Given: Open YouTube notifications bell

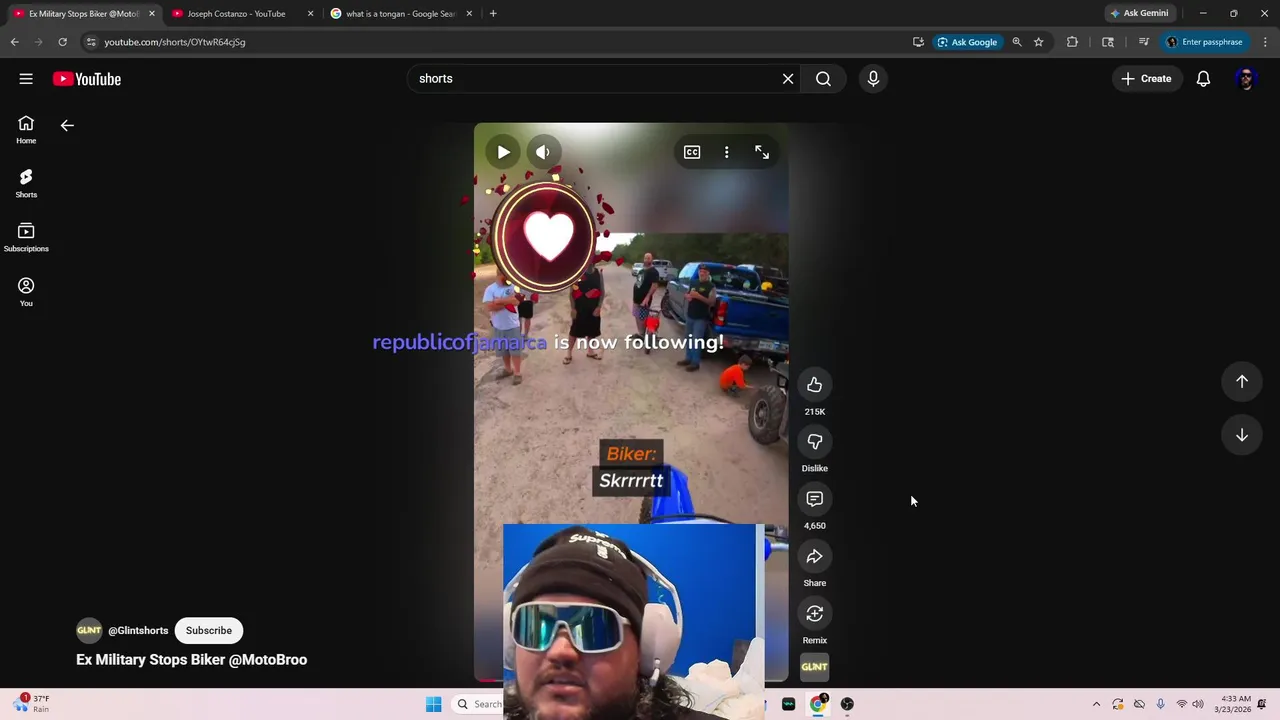Looking at the screenshot, I should [1203, 79].
